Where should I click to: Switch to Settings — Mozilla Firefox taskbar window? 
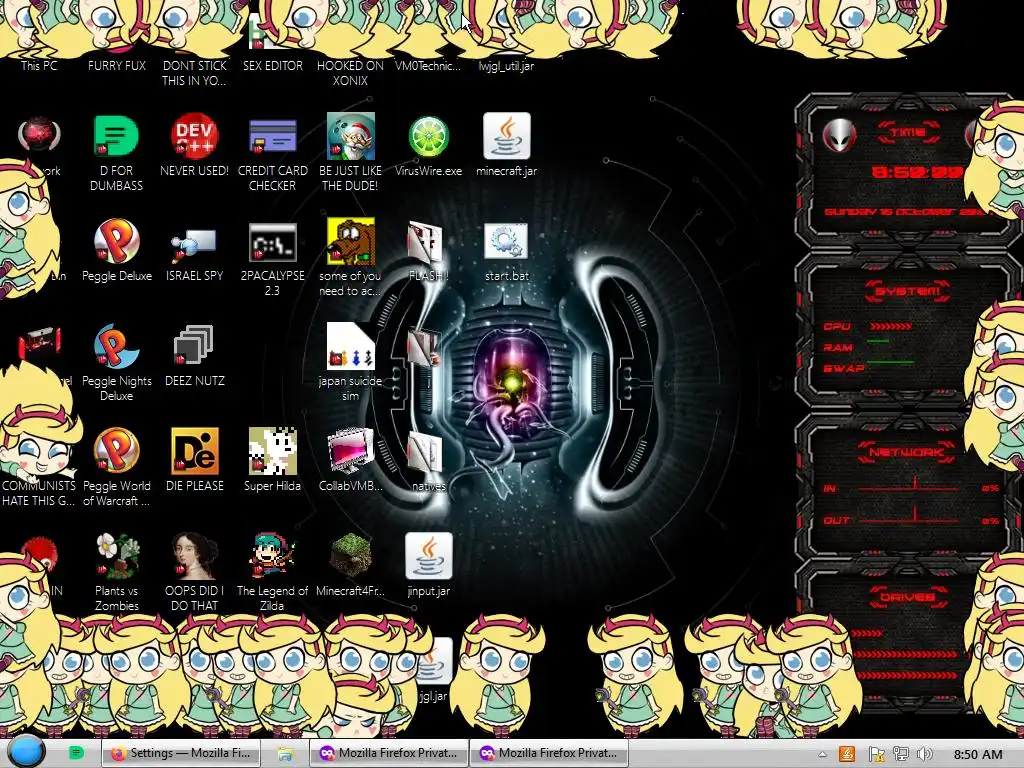tap(181, 753)
